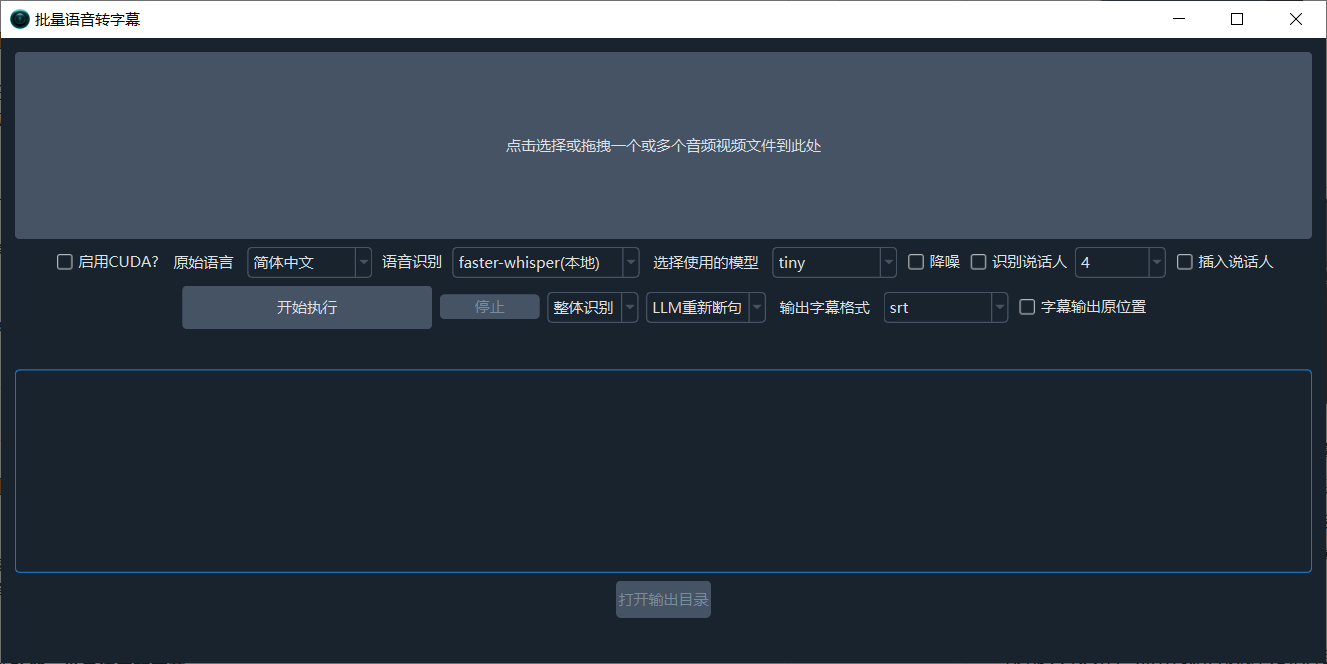Open the 整体识别 mode dropdown
This screenshot has height=664, width=1327.
[x=592, y=307]
